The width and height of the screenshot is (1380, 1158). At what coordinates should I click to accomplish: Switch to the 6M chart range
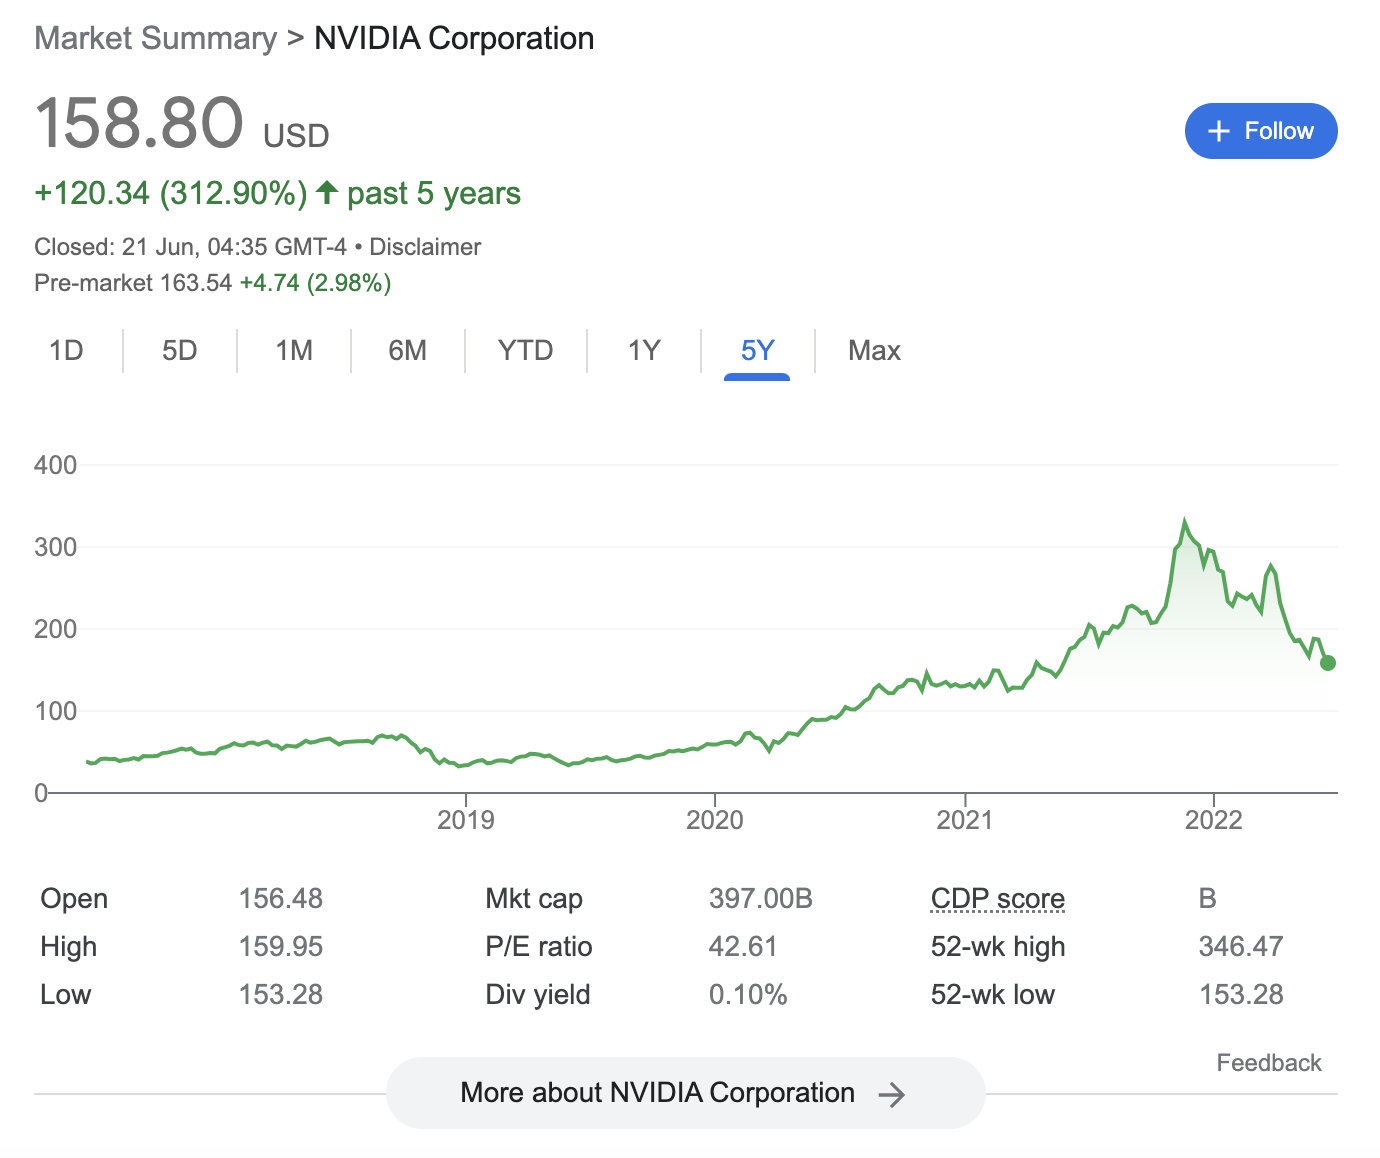click(407, 351)
